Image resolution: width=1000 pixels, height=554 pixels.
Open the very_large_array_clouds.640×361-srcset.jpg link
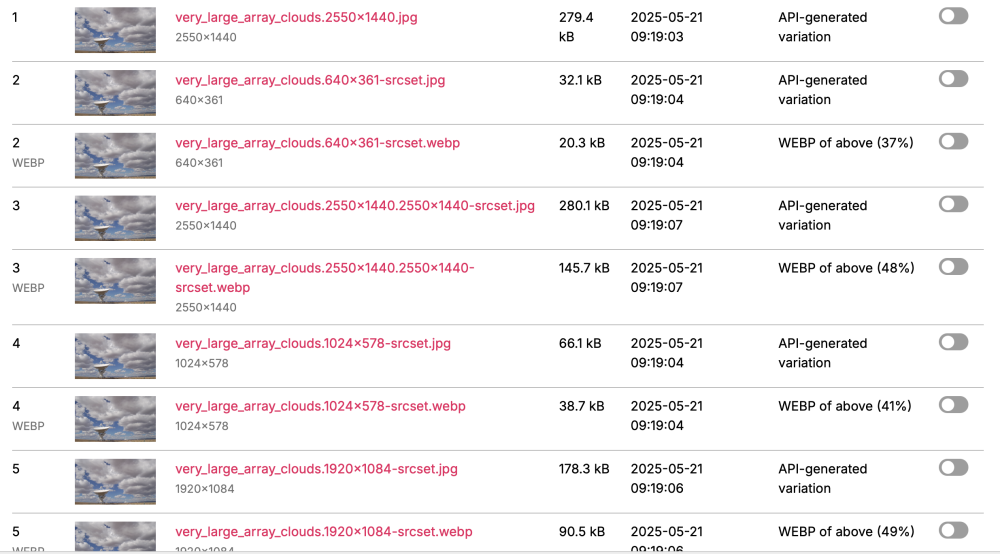pos(310,80)
